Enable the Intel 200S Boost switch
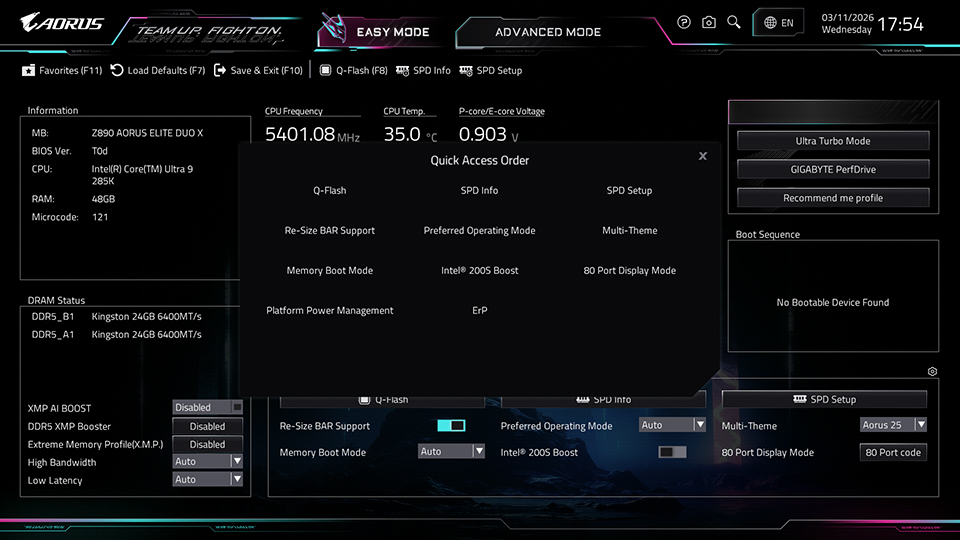Screen dimensions: 960x540 tap(672, 453)
